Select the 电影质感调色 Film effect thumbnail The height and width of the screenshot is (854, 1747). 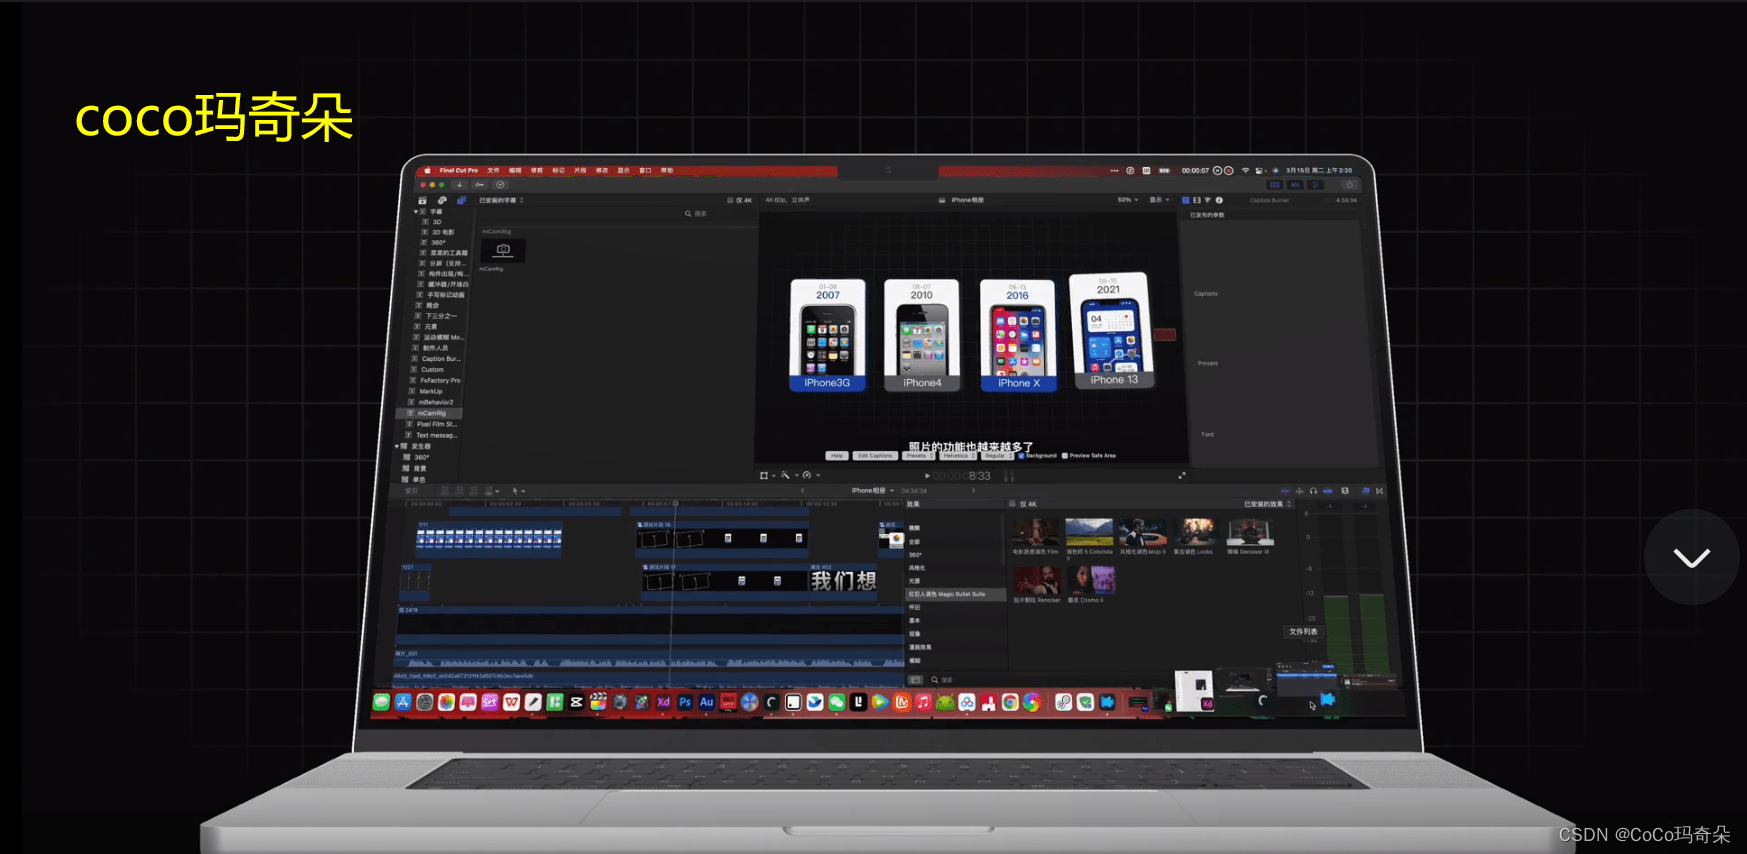click(1035, 532)
